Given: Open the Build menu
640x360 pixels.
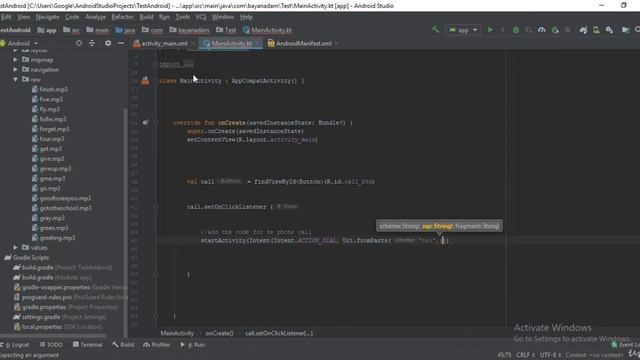Looking at the screenshot, I should click(x=146, y=17).
